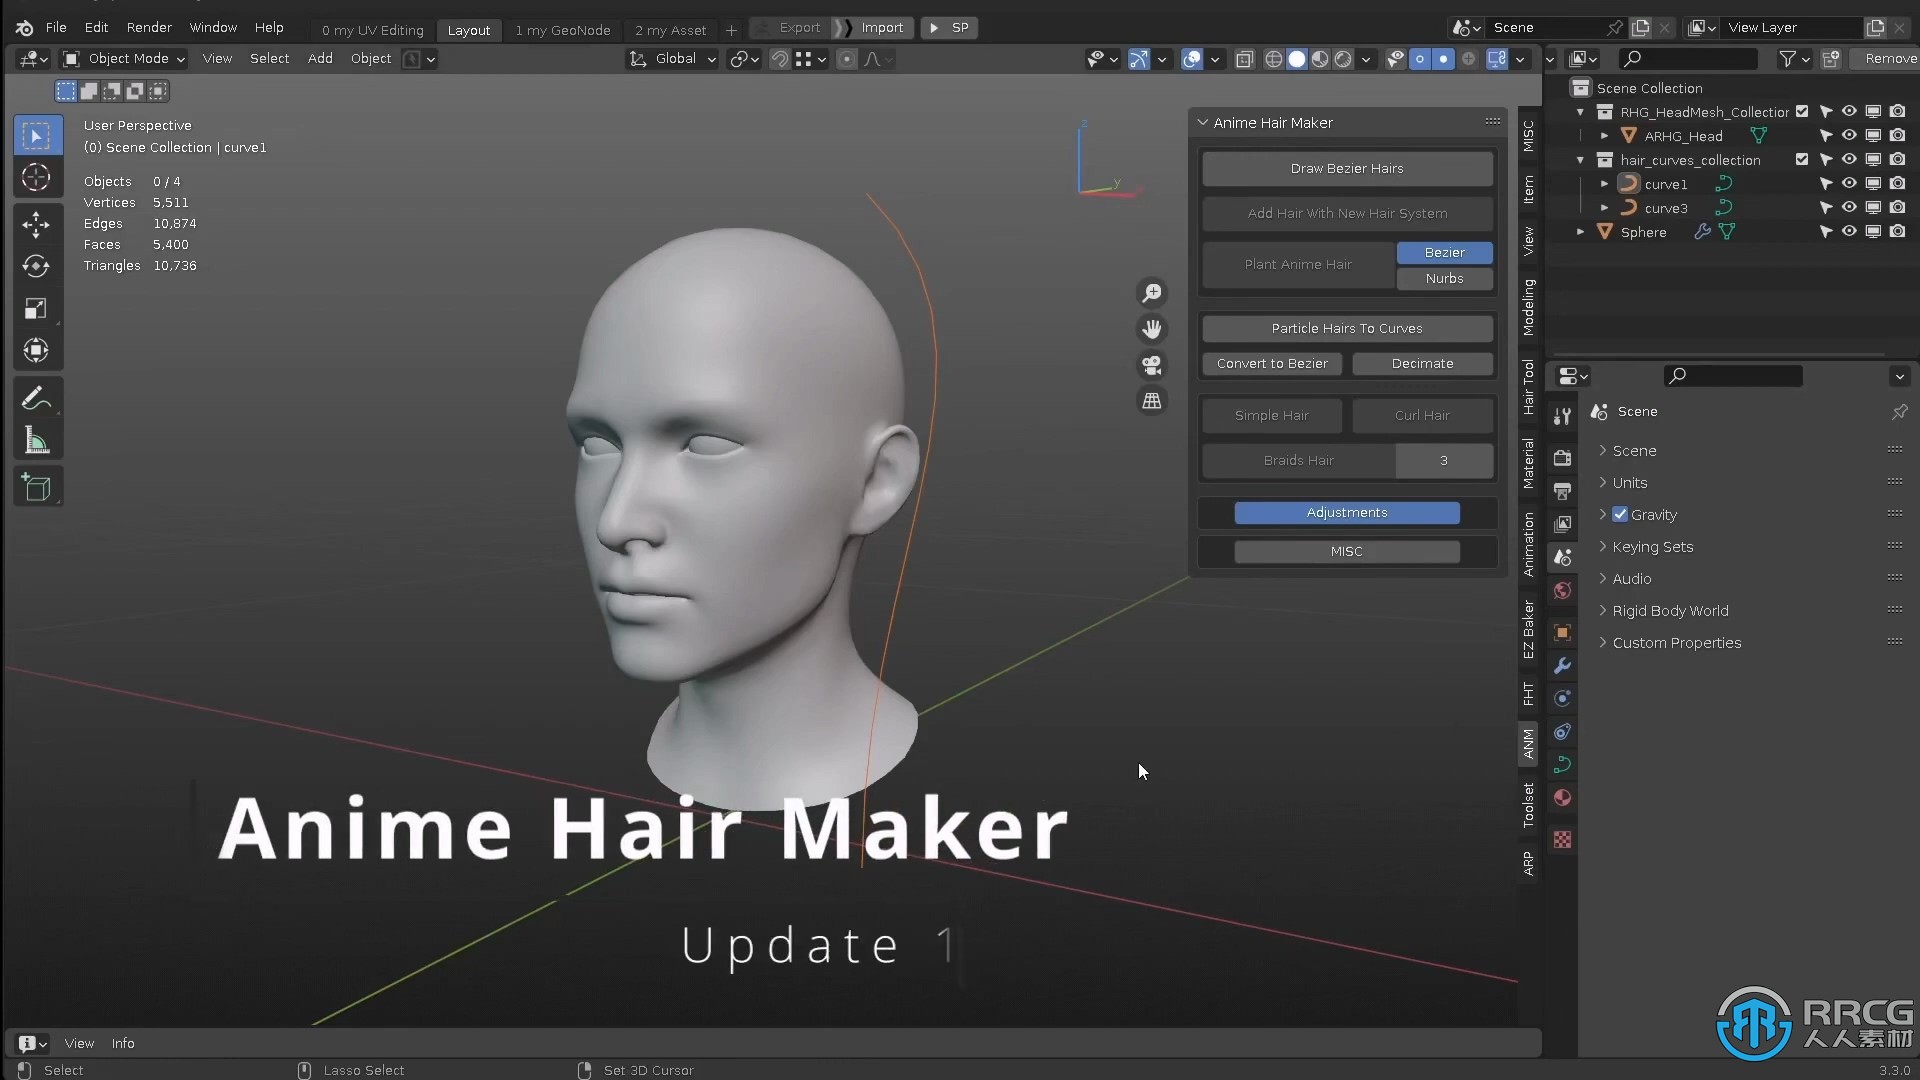This screenshot has height=1080, width=1920.
Task: Open the View Layer properties icon
Action: (x=1562, y=524)
